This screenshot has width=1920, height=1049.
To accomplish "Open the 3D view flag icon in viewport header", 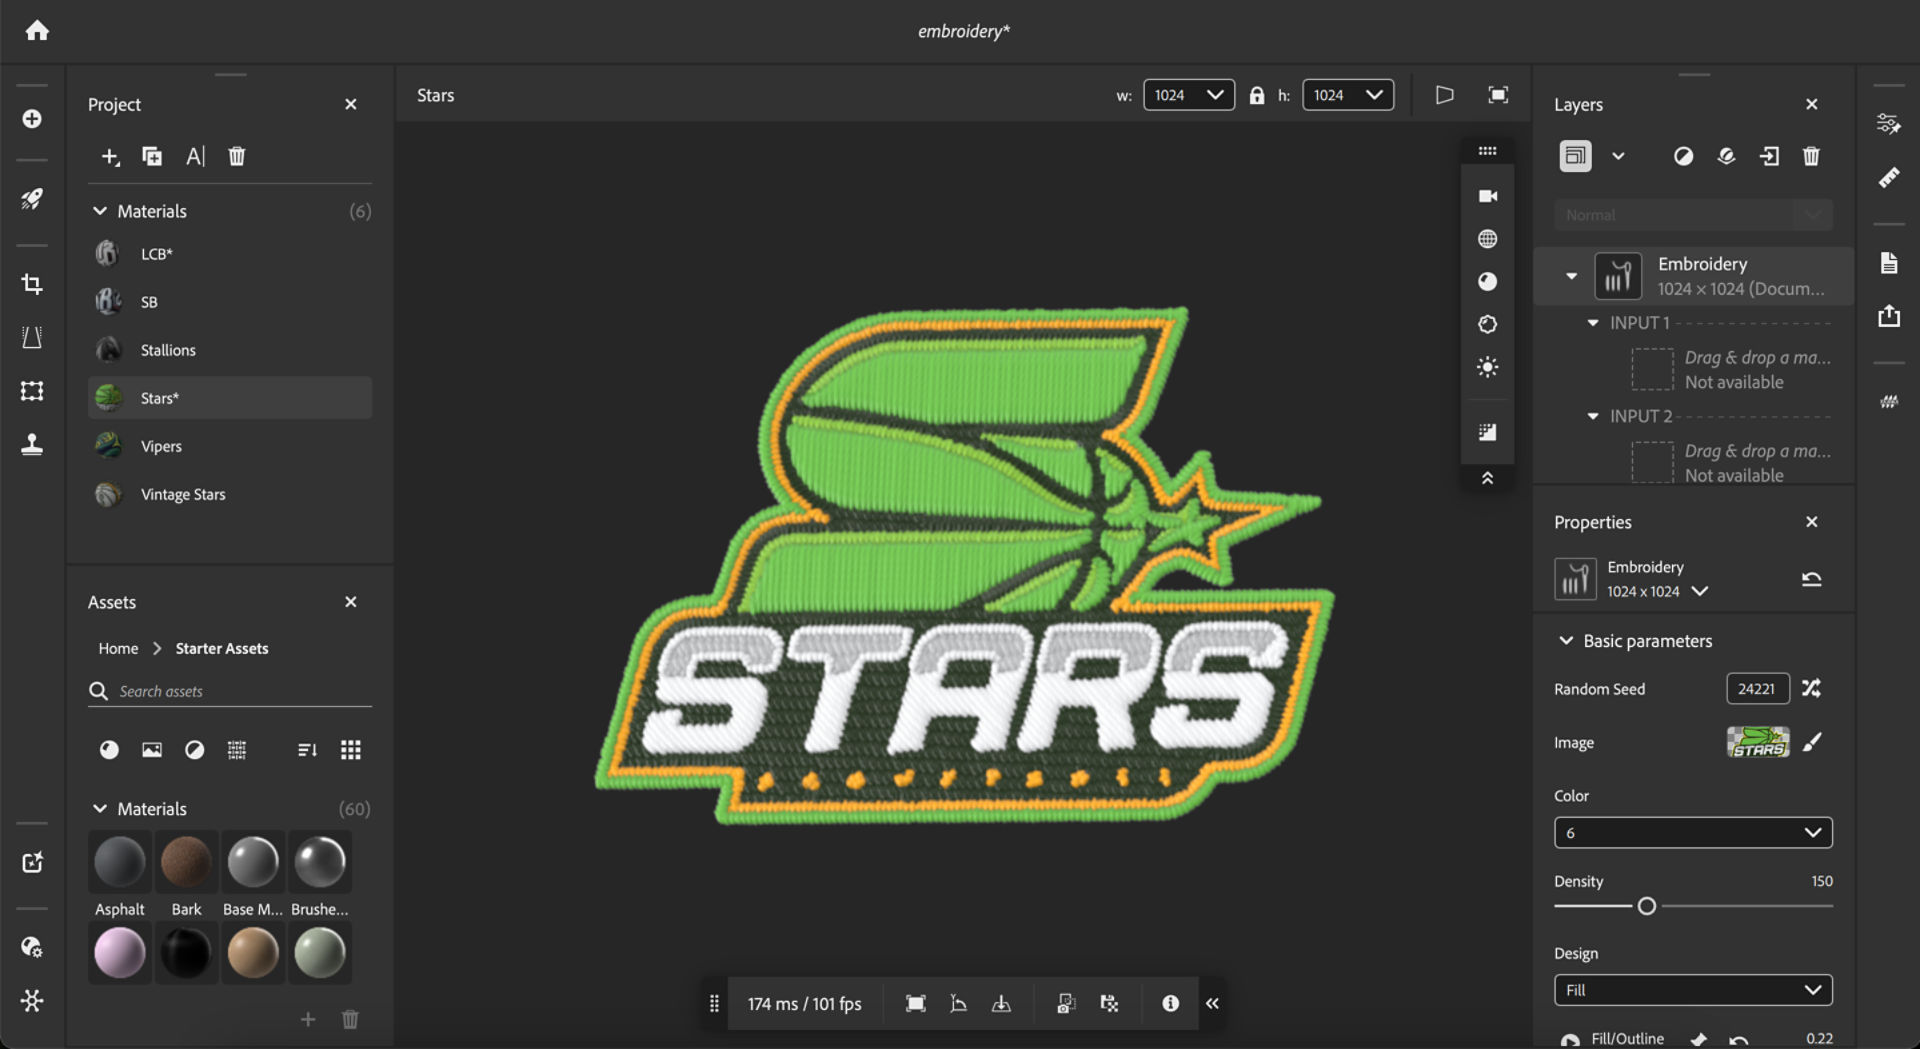I will point(1444,95).
